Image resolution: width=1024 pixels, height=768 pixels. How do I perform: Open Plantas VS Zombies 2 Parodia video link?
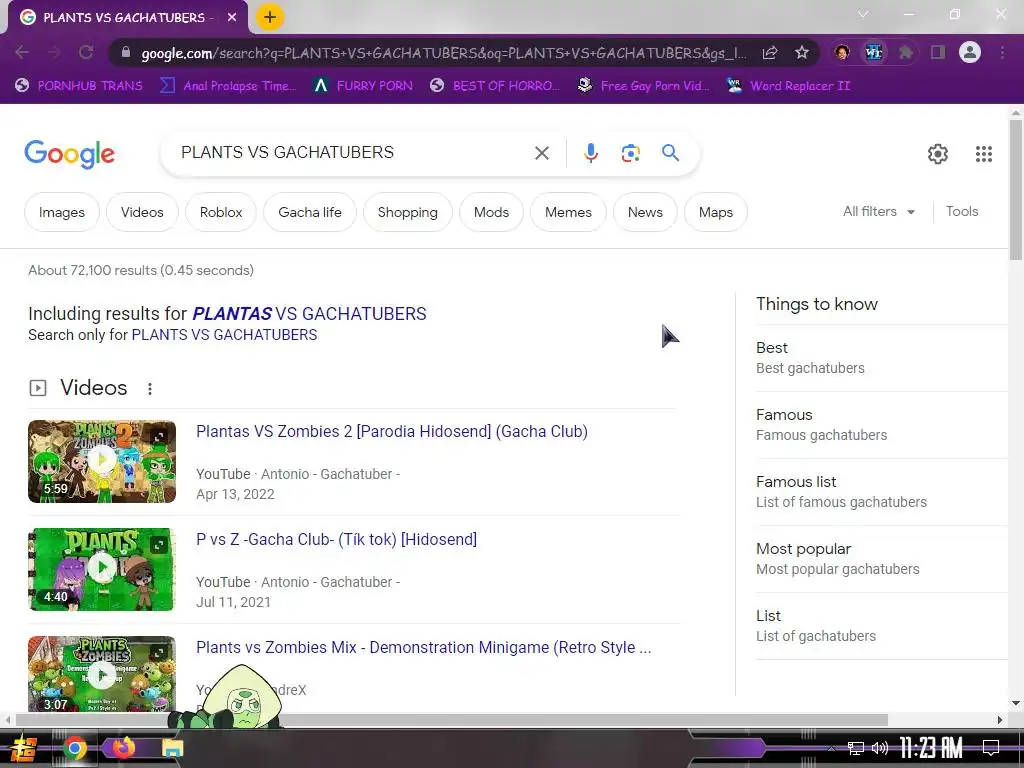pos(392,431)
